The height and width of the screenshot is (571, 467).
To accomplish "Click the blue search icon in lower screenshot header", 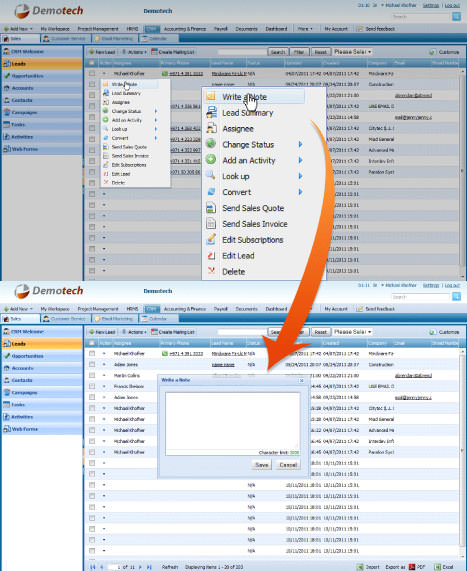I will pos(456,296).
